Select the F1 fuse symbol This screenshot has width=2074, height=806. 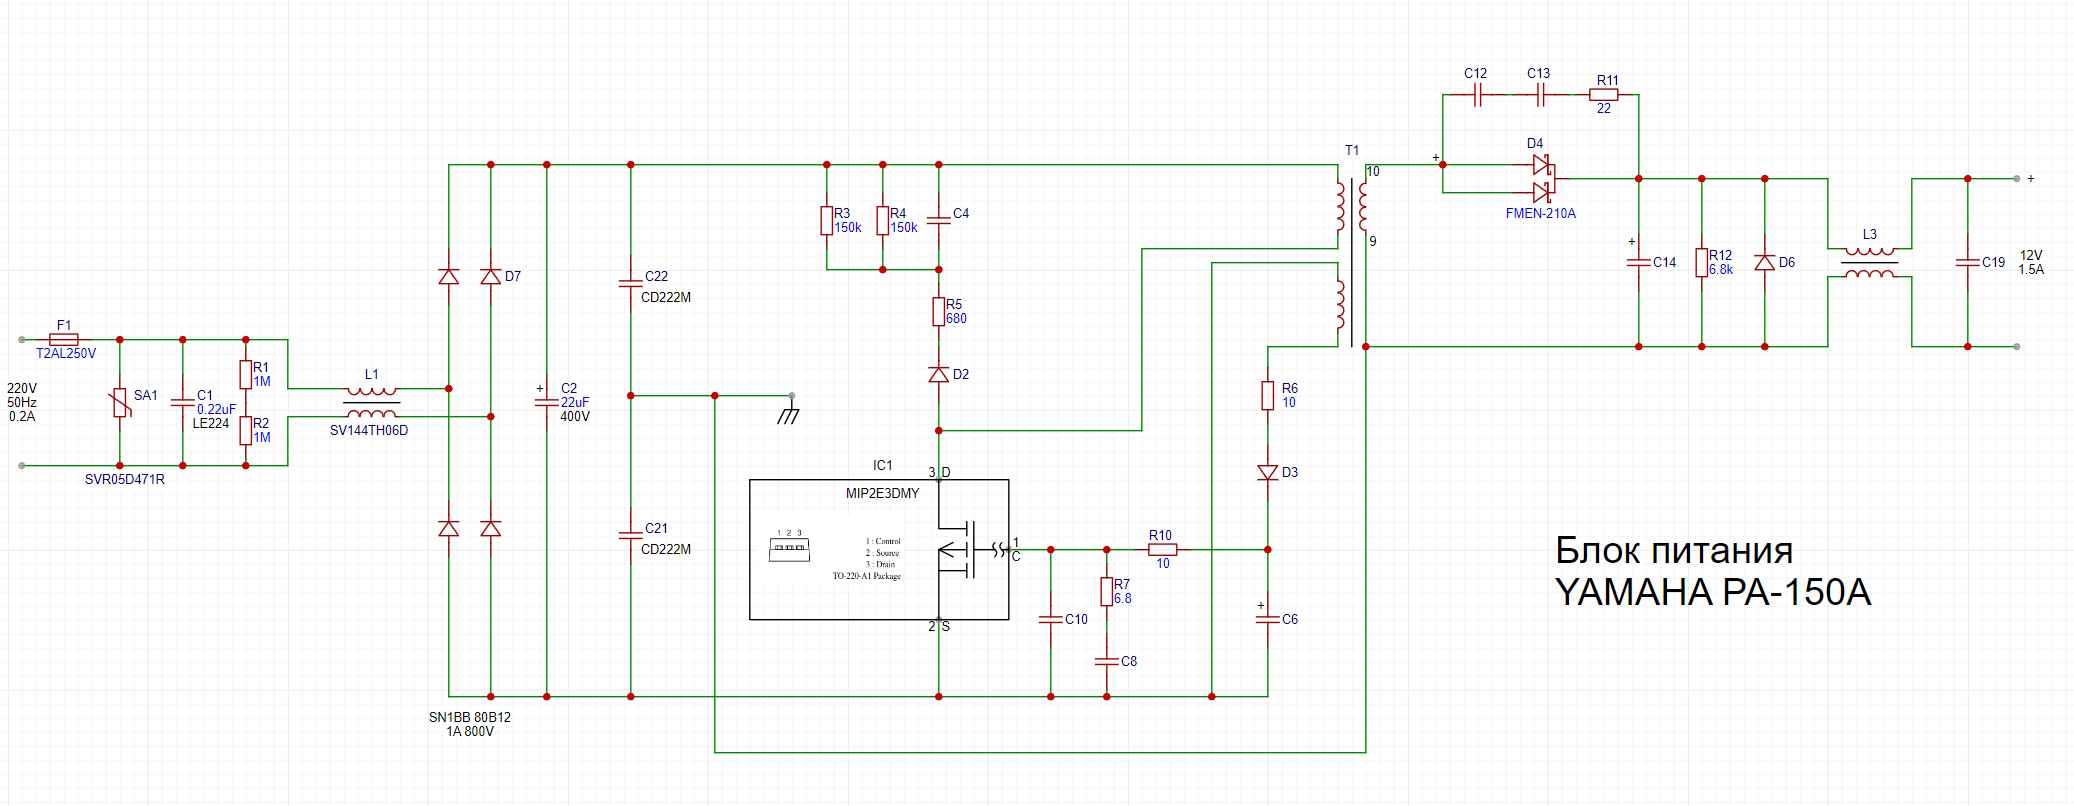64,340
